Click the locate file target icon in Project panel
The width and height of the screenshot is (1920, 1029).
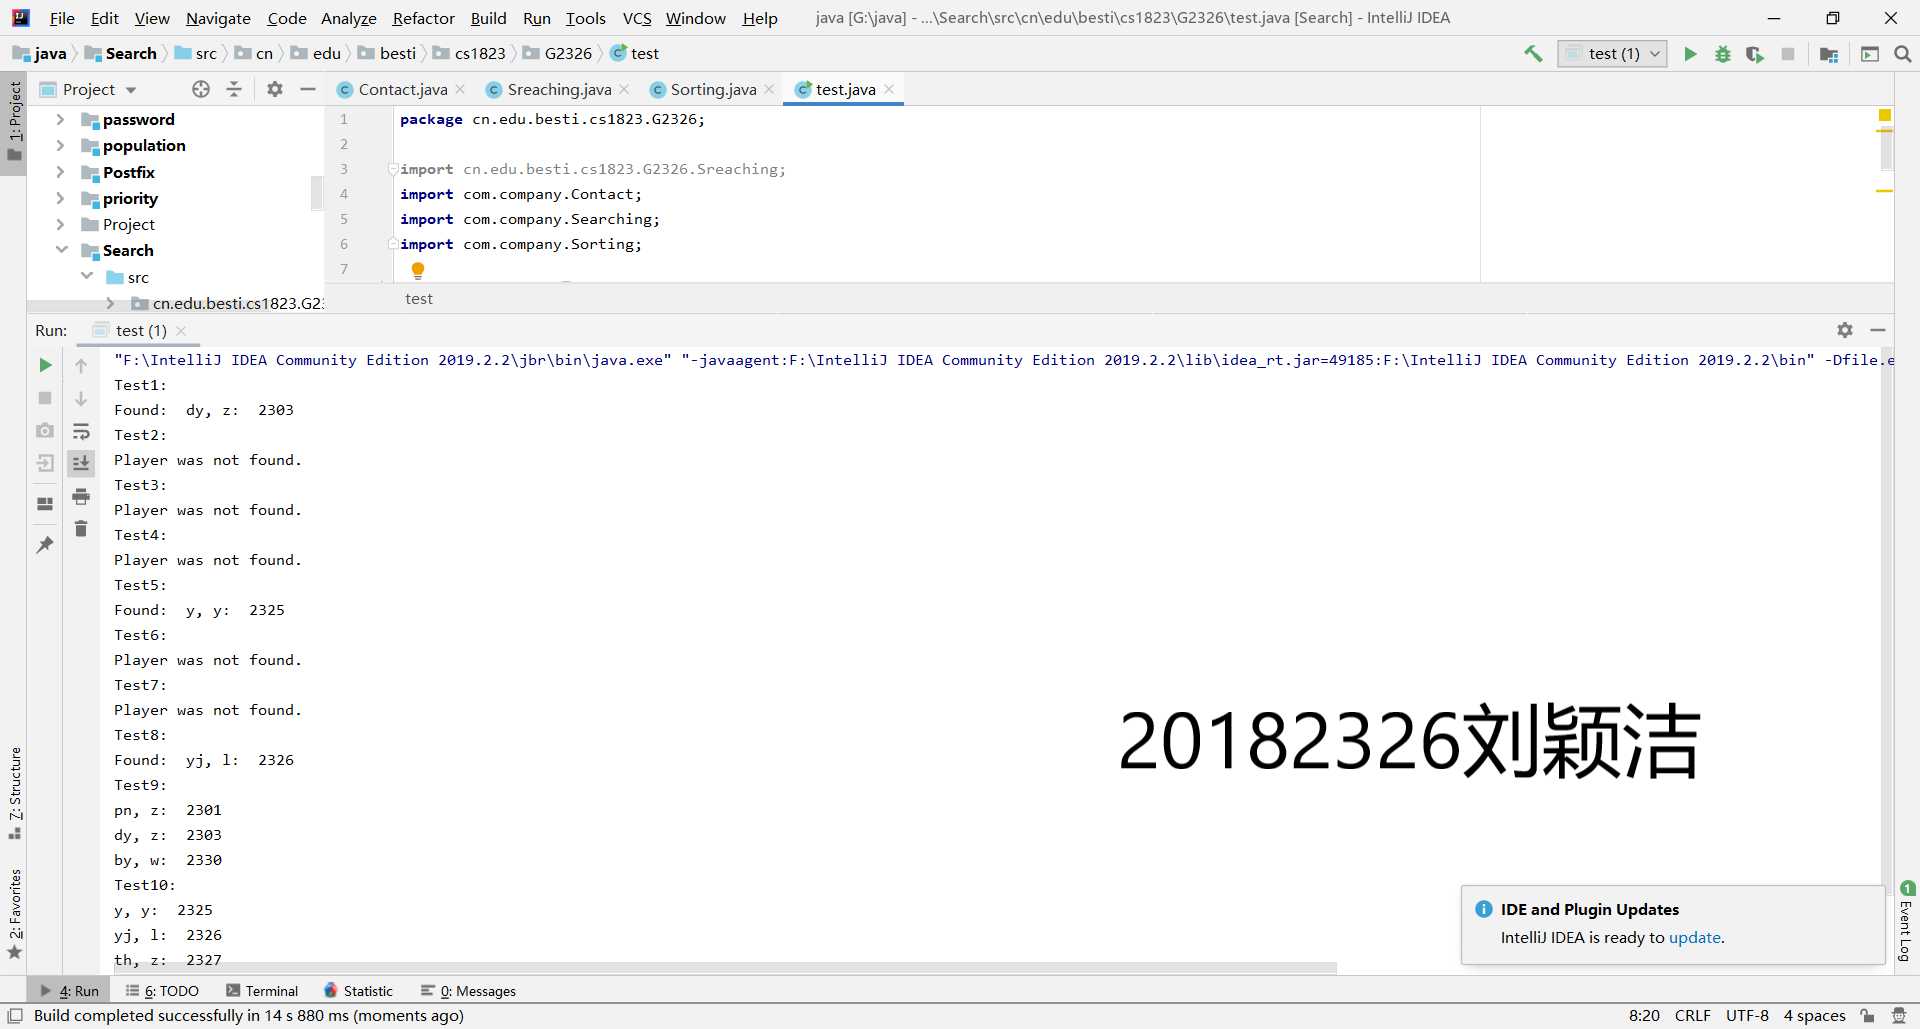[x=201, y=89]
